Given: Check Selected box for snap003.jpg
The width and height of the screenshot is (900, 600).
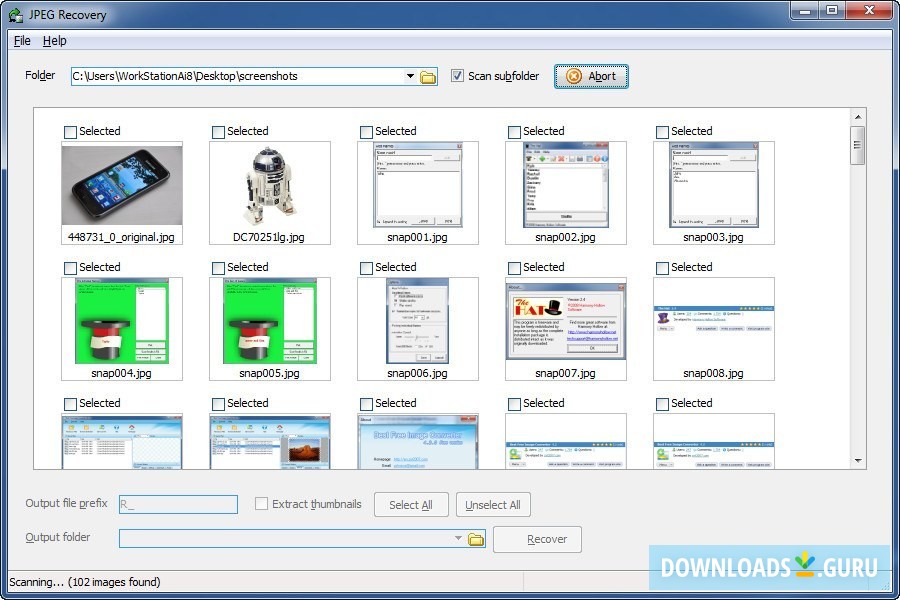Looking at the screenshot, I should point(662,132).
